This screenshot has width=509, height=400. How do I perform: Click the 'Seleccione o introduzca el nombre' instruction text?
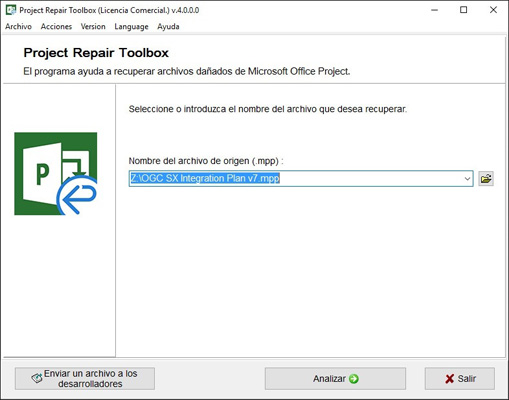(268, 109)
